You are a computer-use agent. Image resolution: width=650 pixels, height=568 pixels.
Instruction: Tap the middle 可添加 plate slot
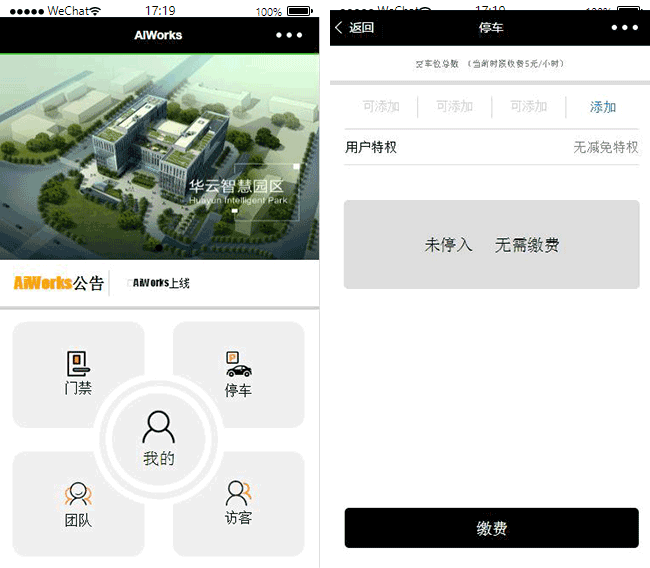click(x=454, y=107)
